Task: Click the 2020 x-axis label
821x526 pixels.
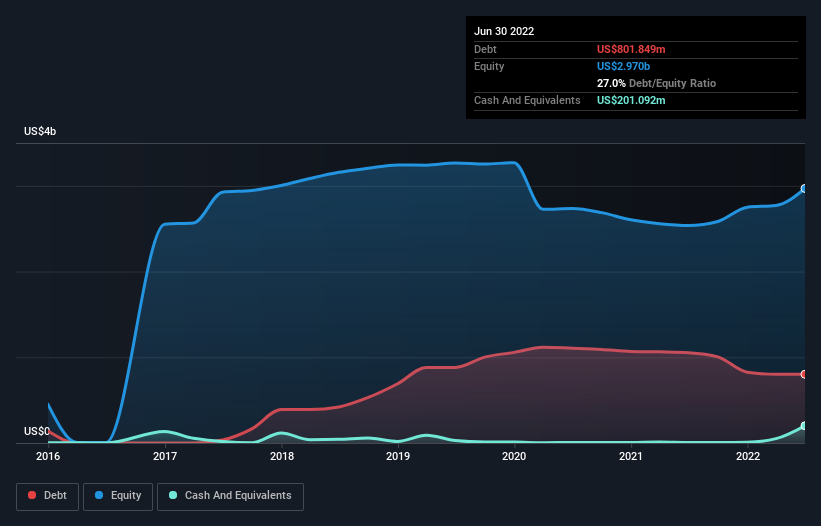Action: [x=514, y=456]
